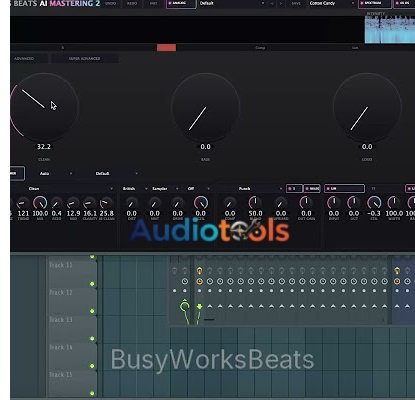Click the first orange lightbulb icon in the mixer

tap(199, 271)
